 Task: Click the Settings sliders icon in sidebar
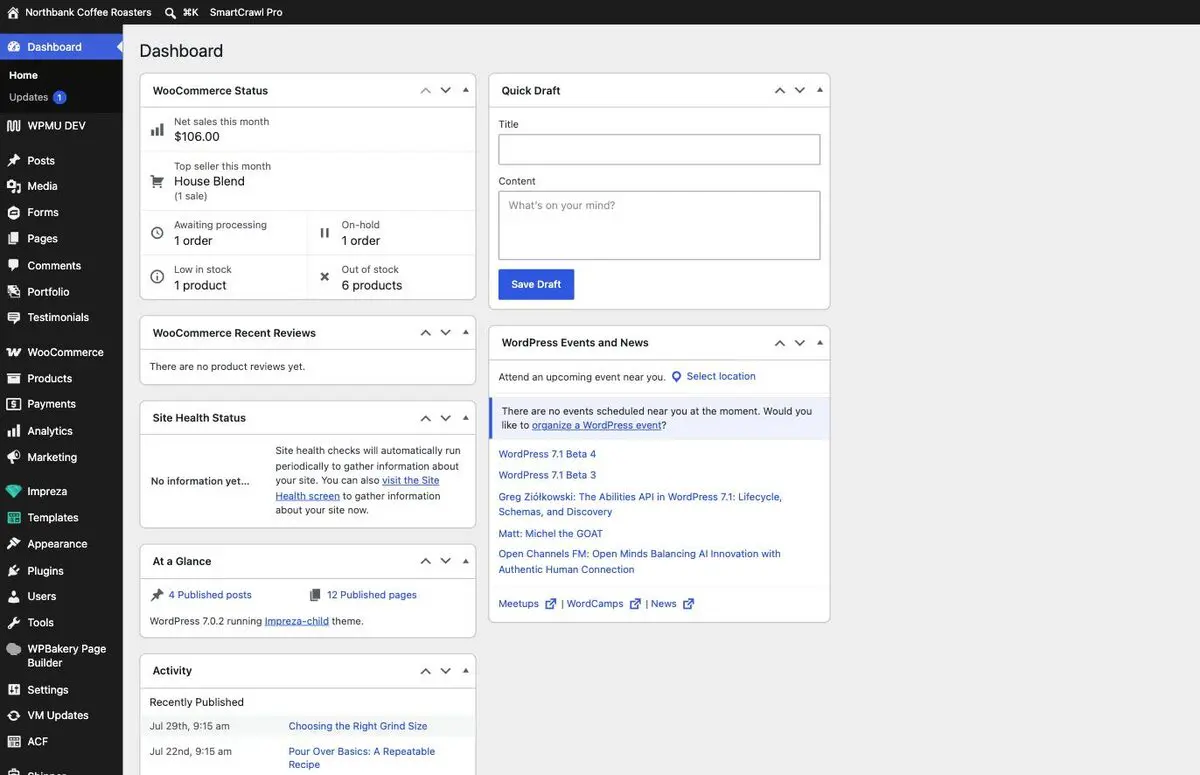coord(13,690)
